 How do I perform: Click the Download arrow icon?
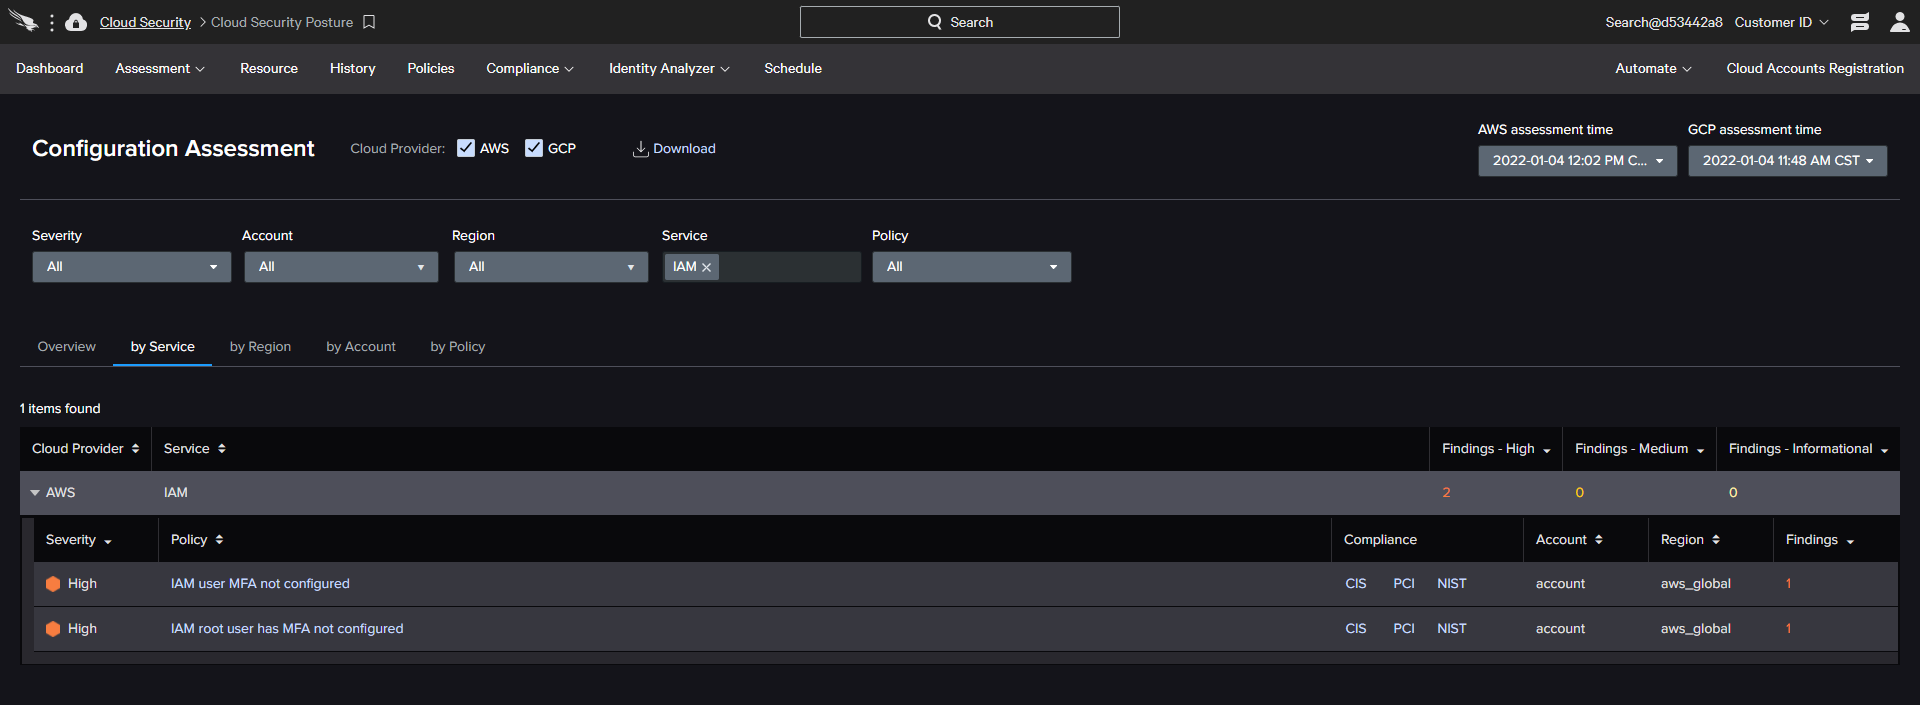[640, 149]
